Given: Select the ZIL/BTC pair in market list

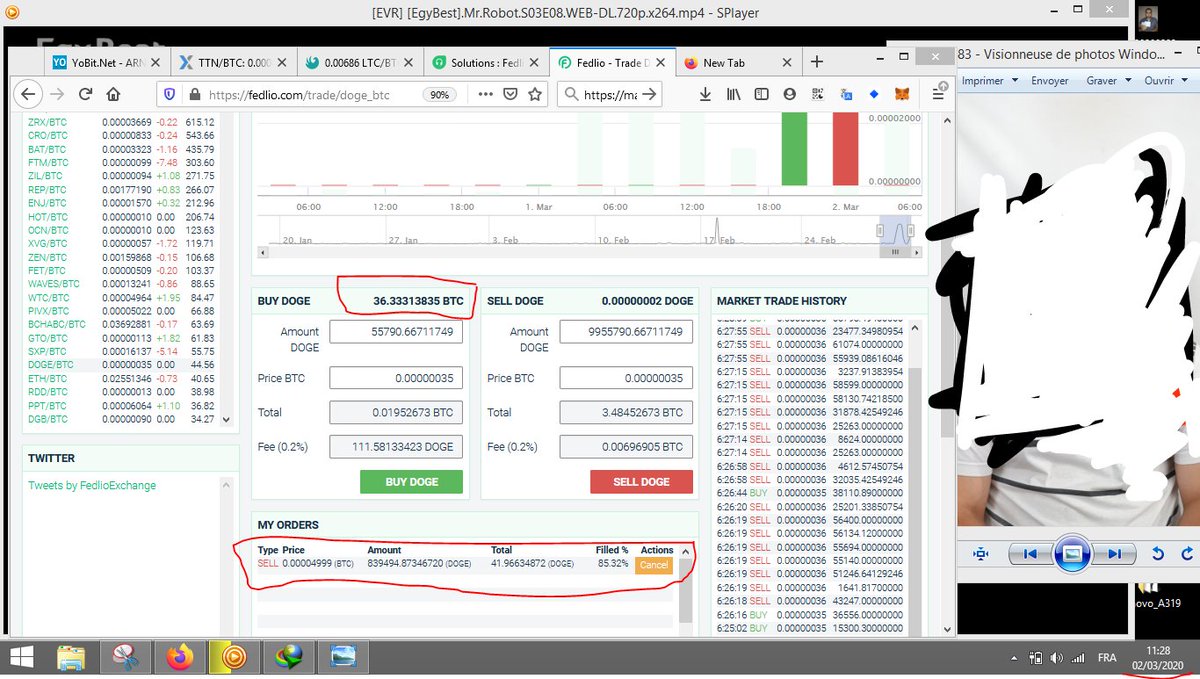Looking at the screenshot, I should [121, 175].
